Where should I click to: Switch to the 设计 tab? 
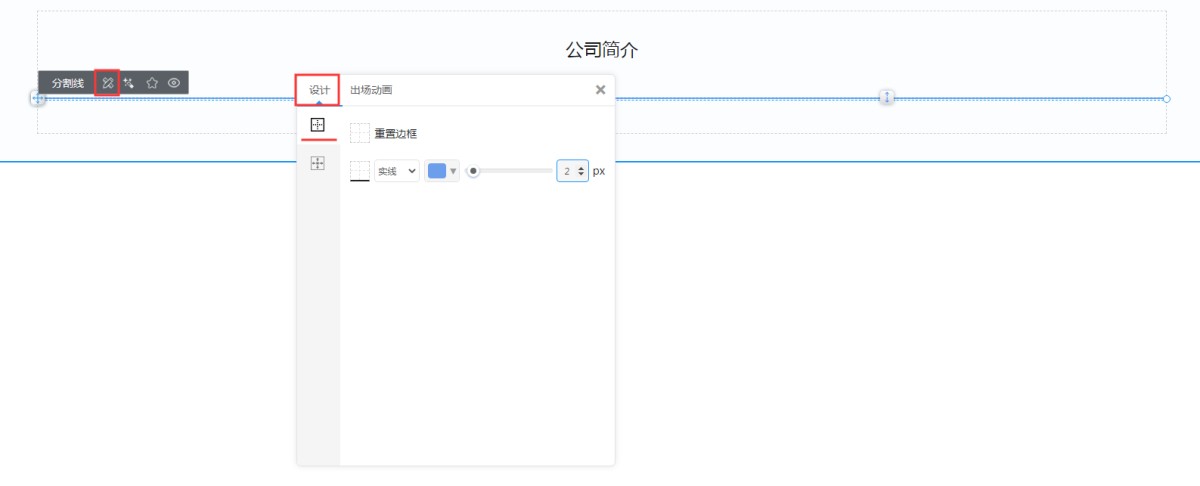[x=319, y=90]
